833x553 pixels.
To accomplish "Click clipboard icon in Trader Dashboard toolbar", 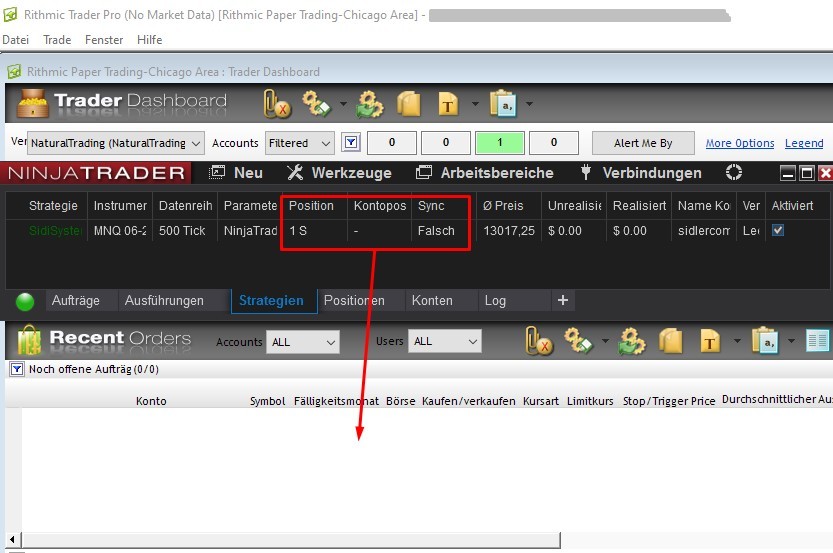I will [503, 104].
